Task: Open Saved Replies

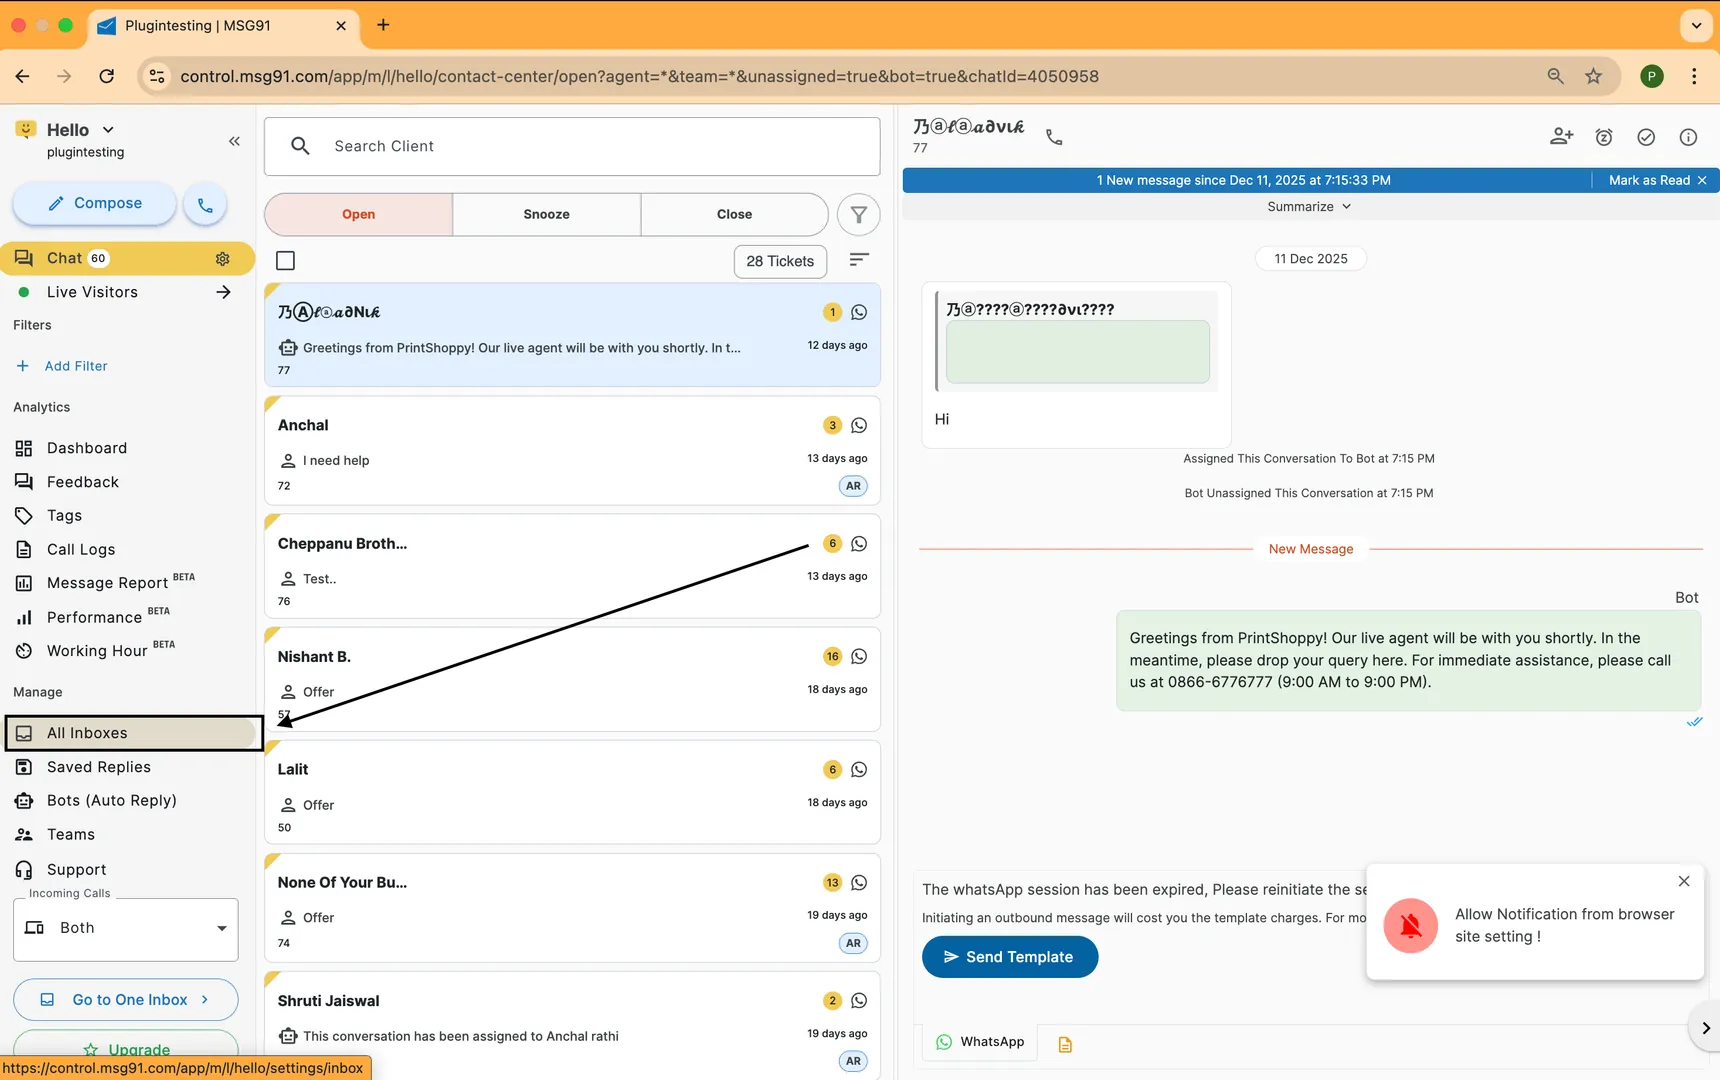Action: [x=99, y=767]
